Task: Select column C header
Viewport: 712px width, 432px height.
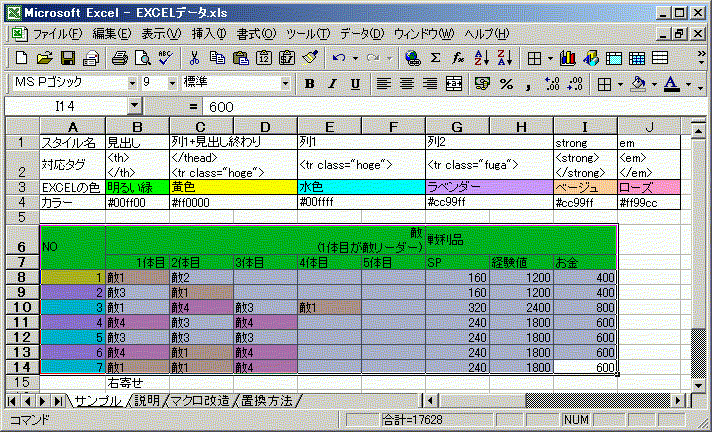Action: point(201,127)
